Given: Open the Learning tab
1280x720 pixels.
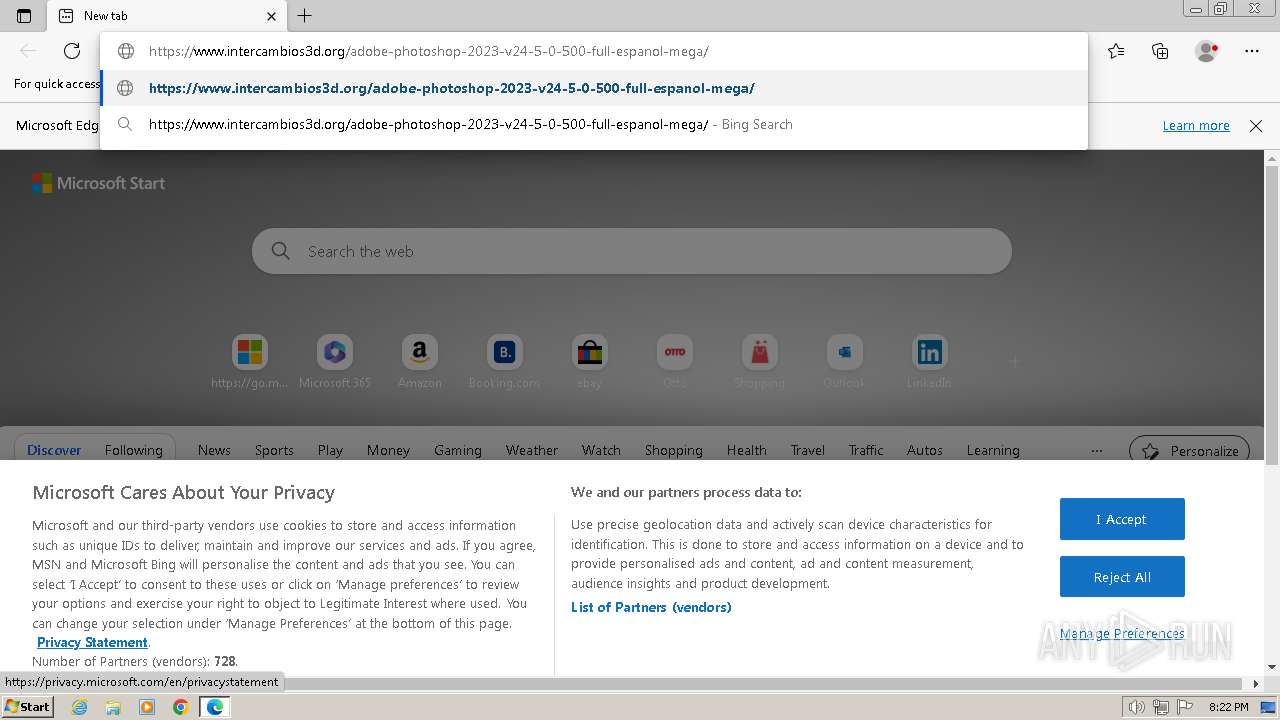Looking at the screenshot, I should pos(993,450).
